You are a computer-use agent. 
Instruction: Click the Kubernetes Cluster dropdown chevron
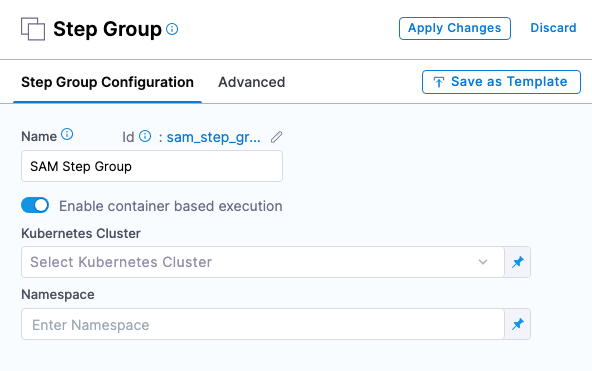tap(483, 262)
